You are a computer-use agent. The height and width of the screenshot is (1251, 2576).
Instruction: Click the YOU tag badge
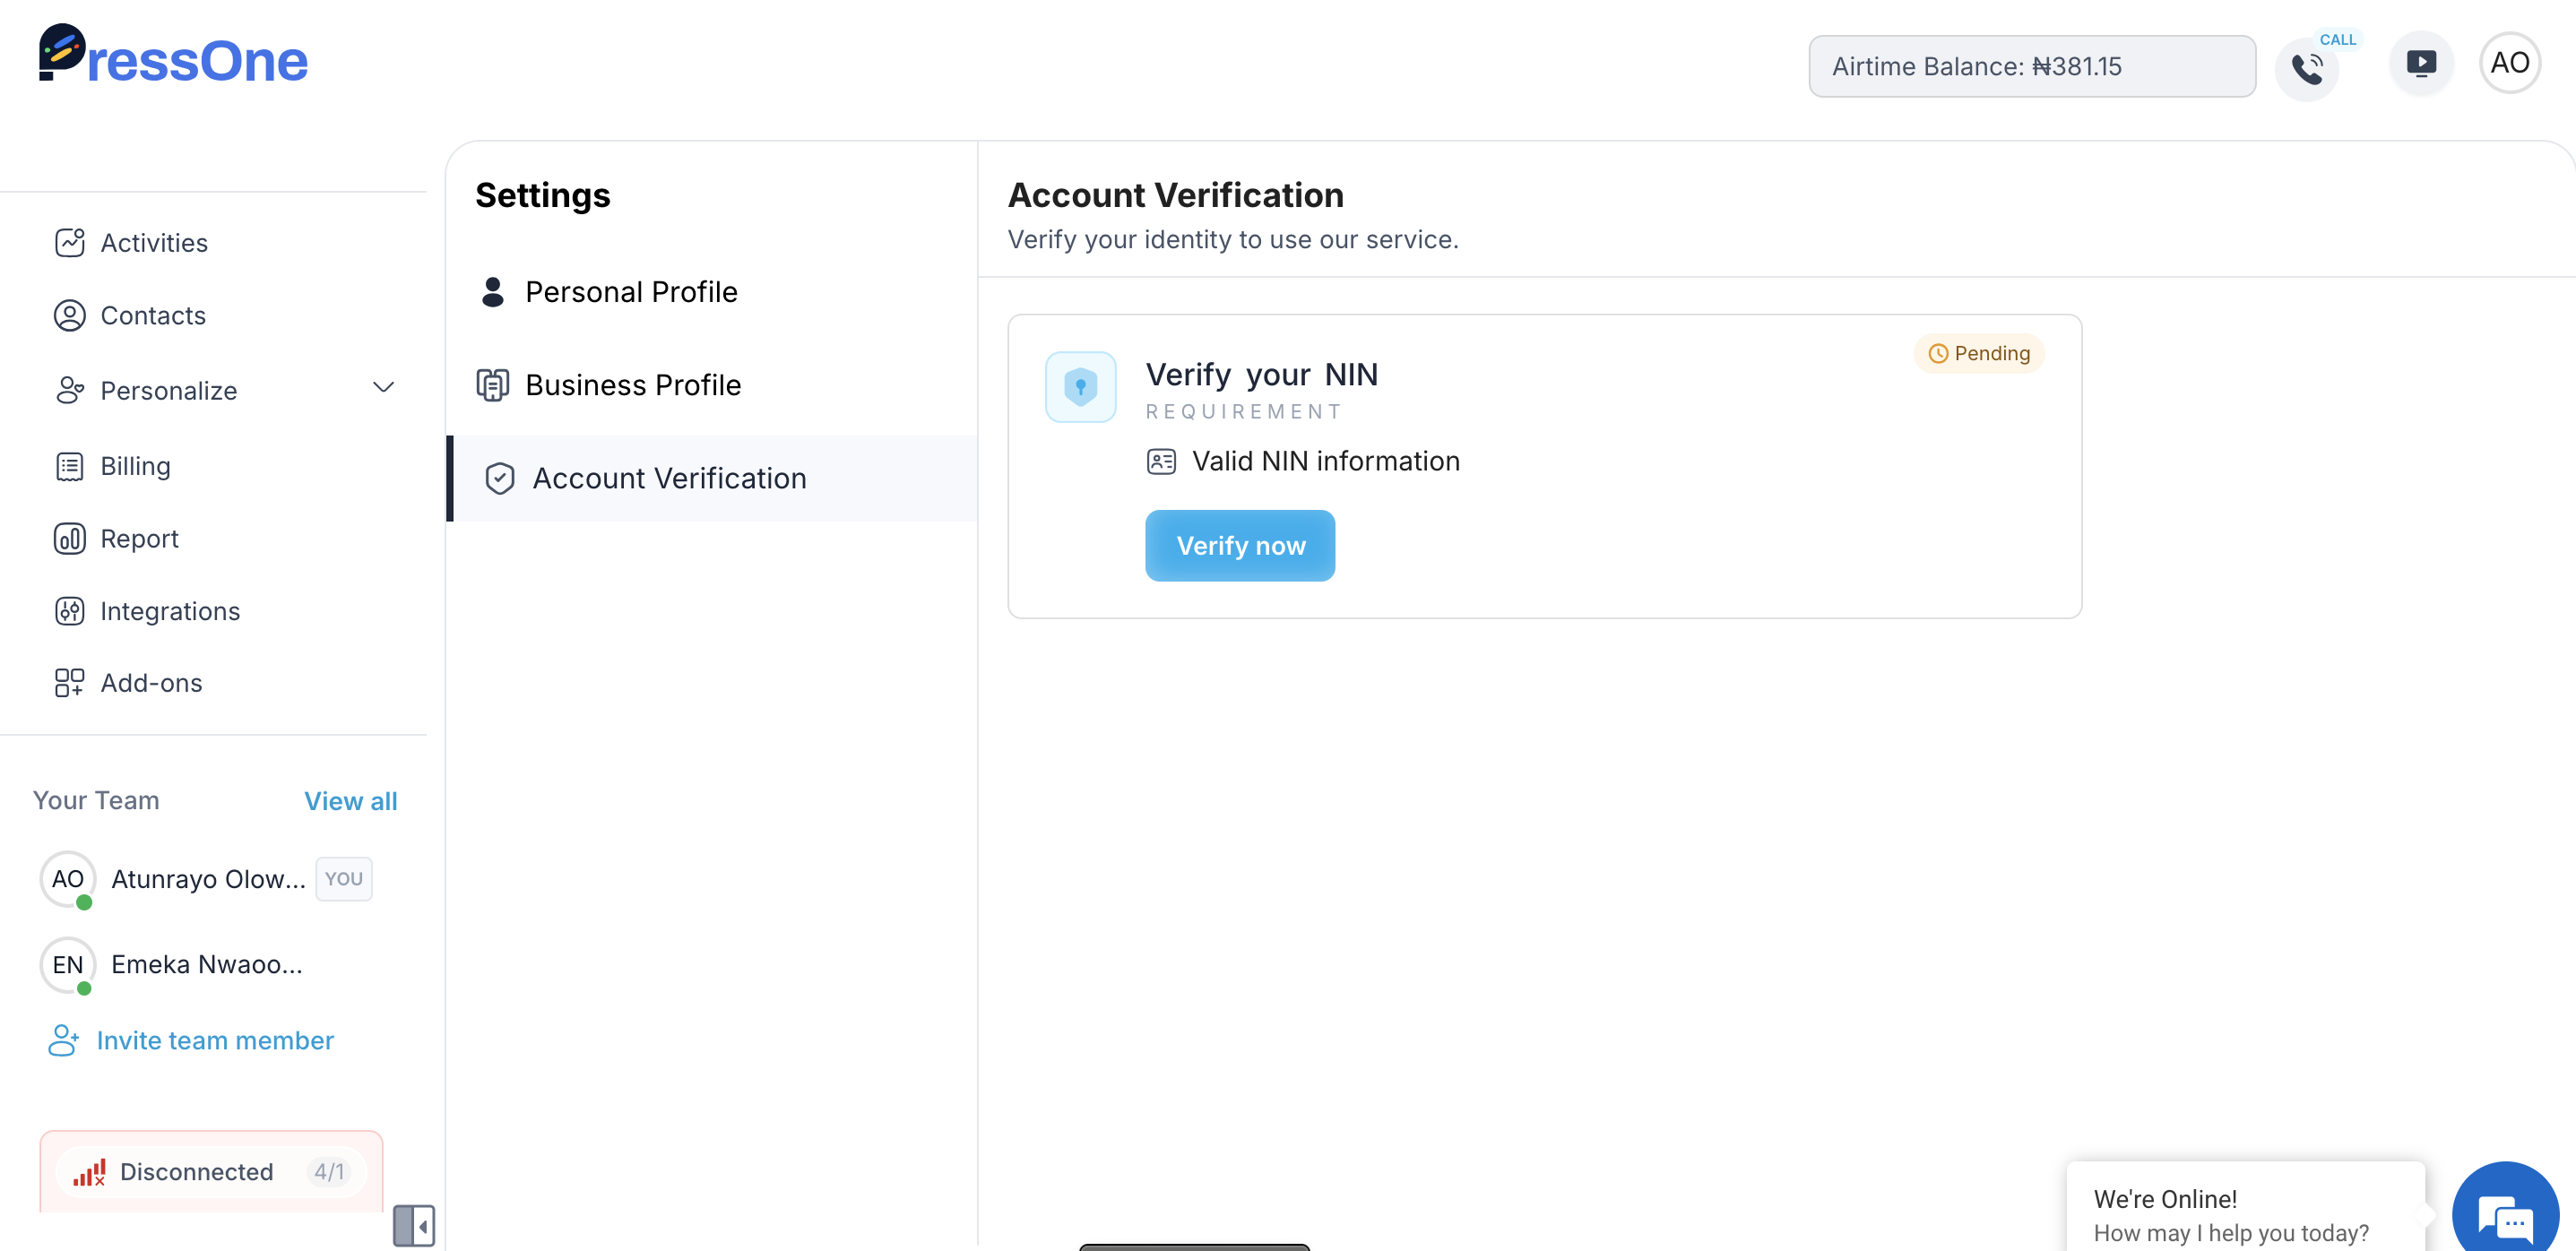coord(343,879)
